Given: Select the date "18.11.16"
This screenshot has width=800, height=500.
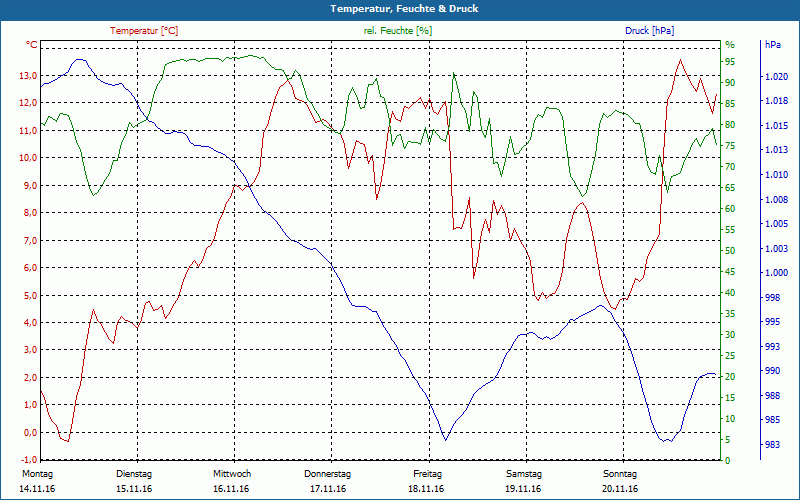Looking at the screenshot, I should click(x=426, y=489).
